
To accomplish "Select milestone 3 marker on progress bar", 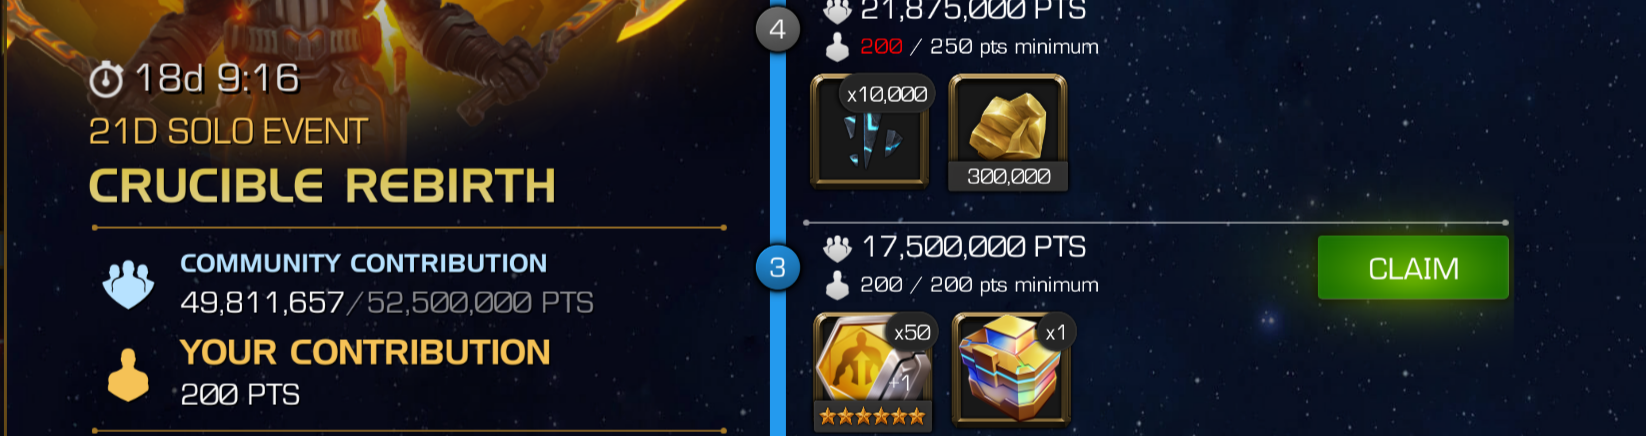I will tap(777, 268).
